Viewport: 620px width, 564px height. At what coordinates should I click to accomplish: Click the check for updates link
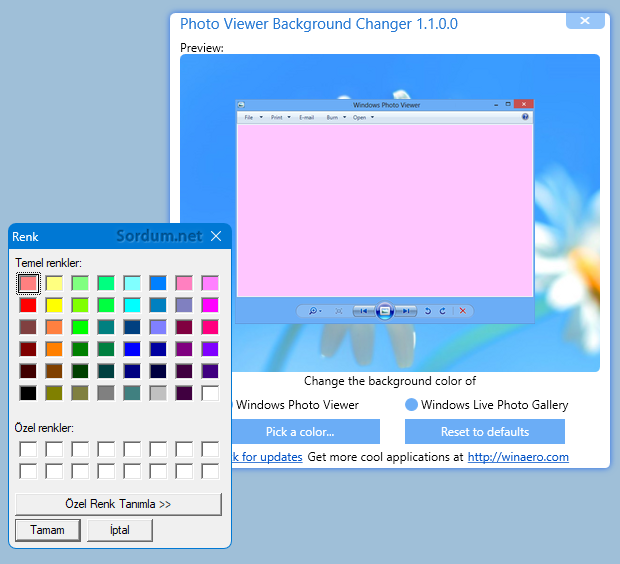[x=267, y=457]
